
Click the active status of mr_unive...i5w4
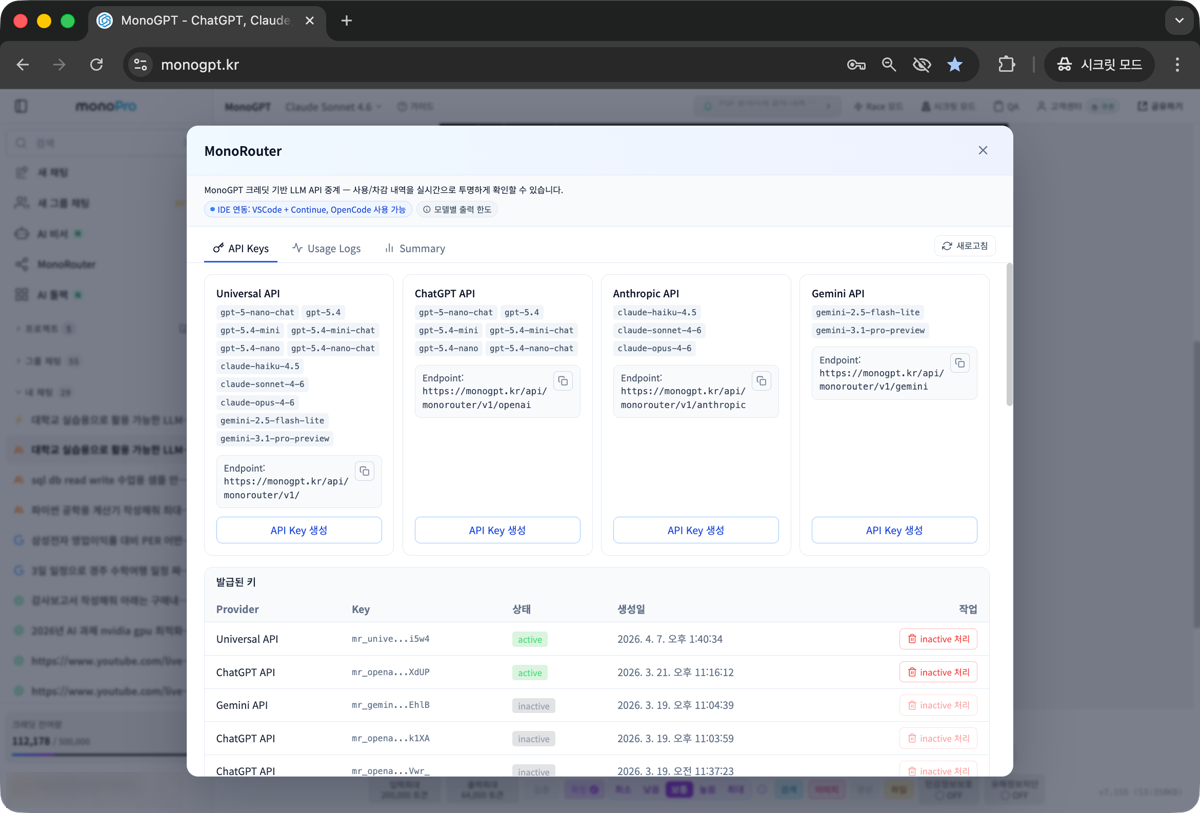tap(530, 640)
